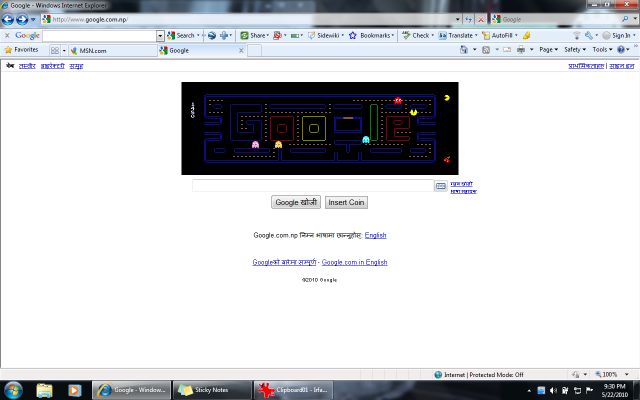The width and height of the screenshot is (640, 400).
Task: Click the RSS feeds icon
Action: pyautogui.click(x=486, y=50)
